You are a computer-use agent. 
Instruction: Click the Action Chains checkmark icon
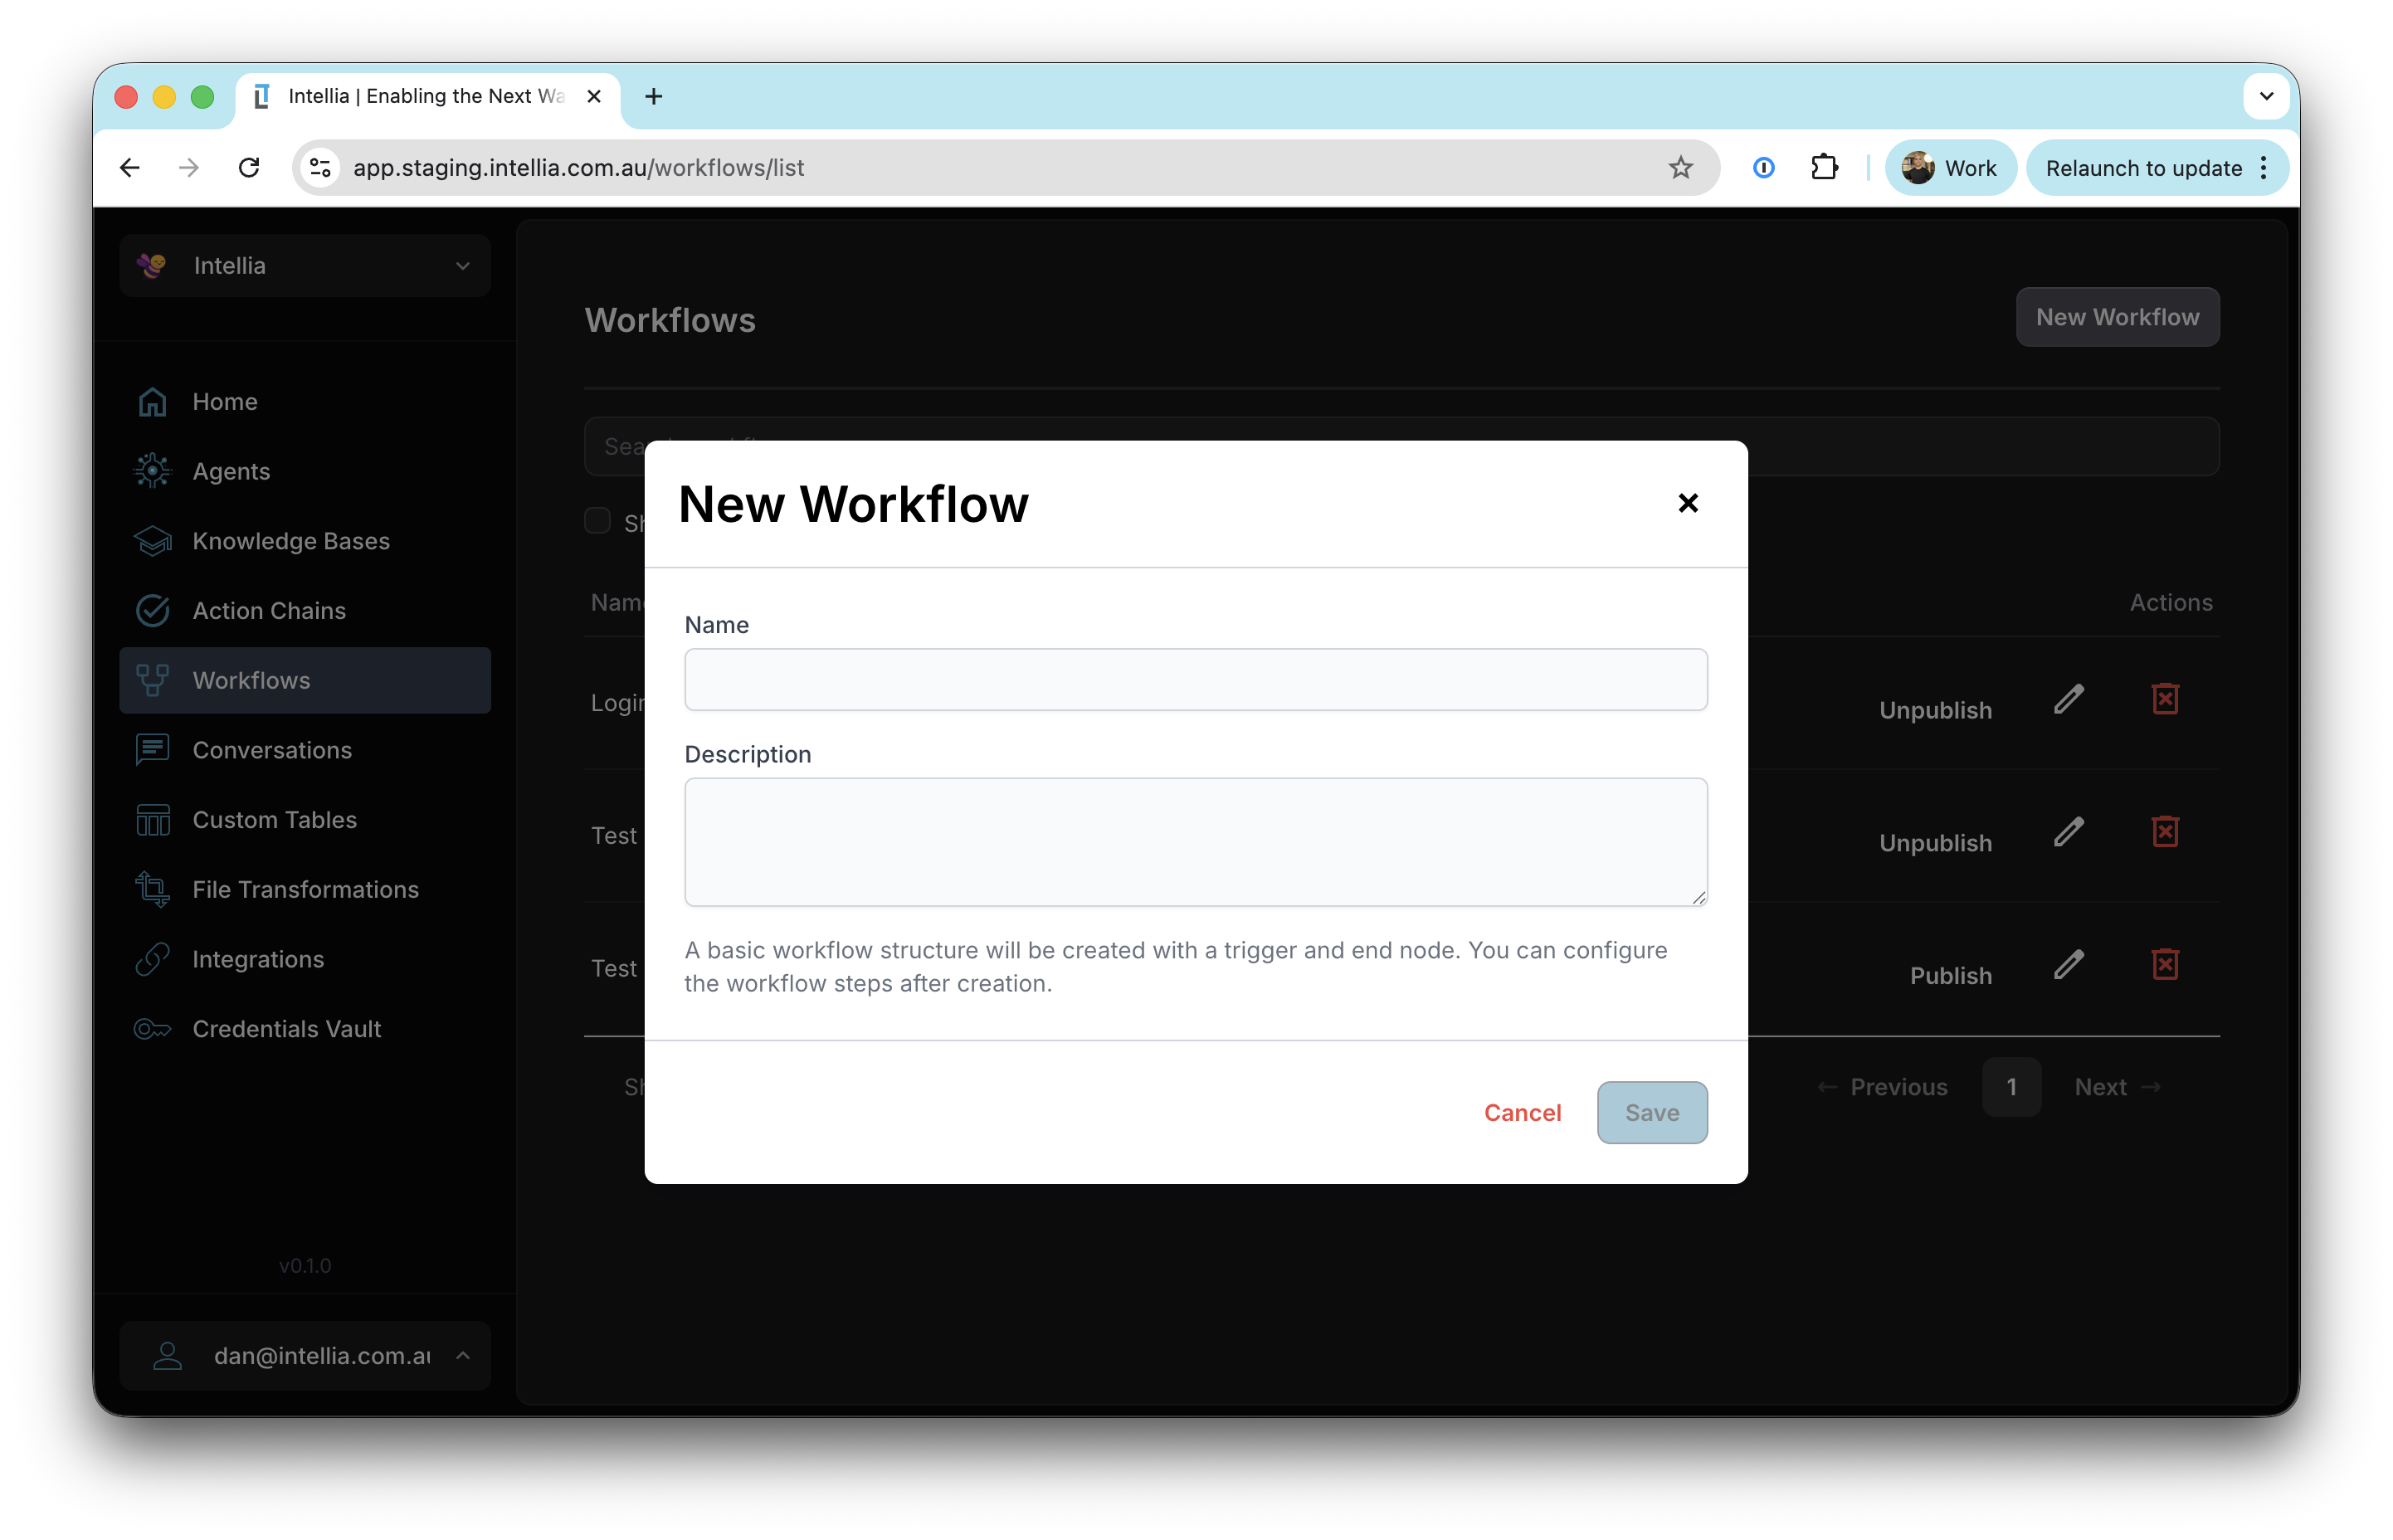click(152, 610)
